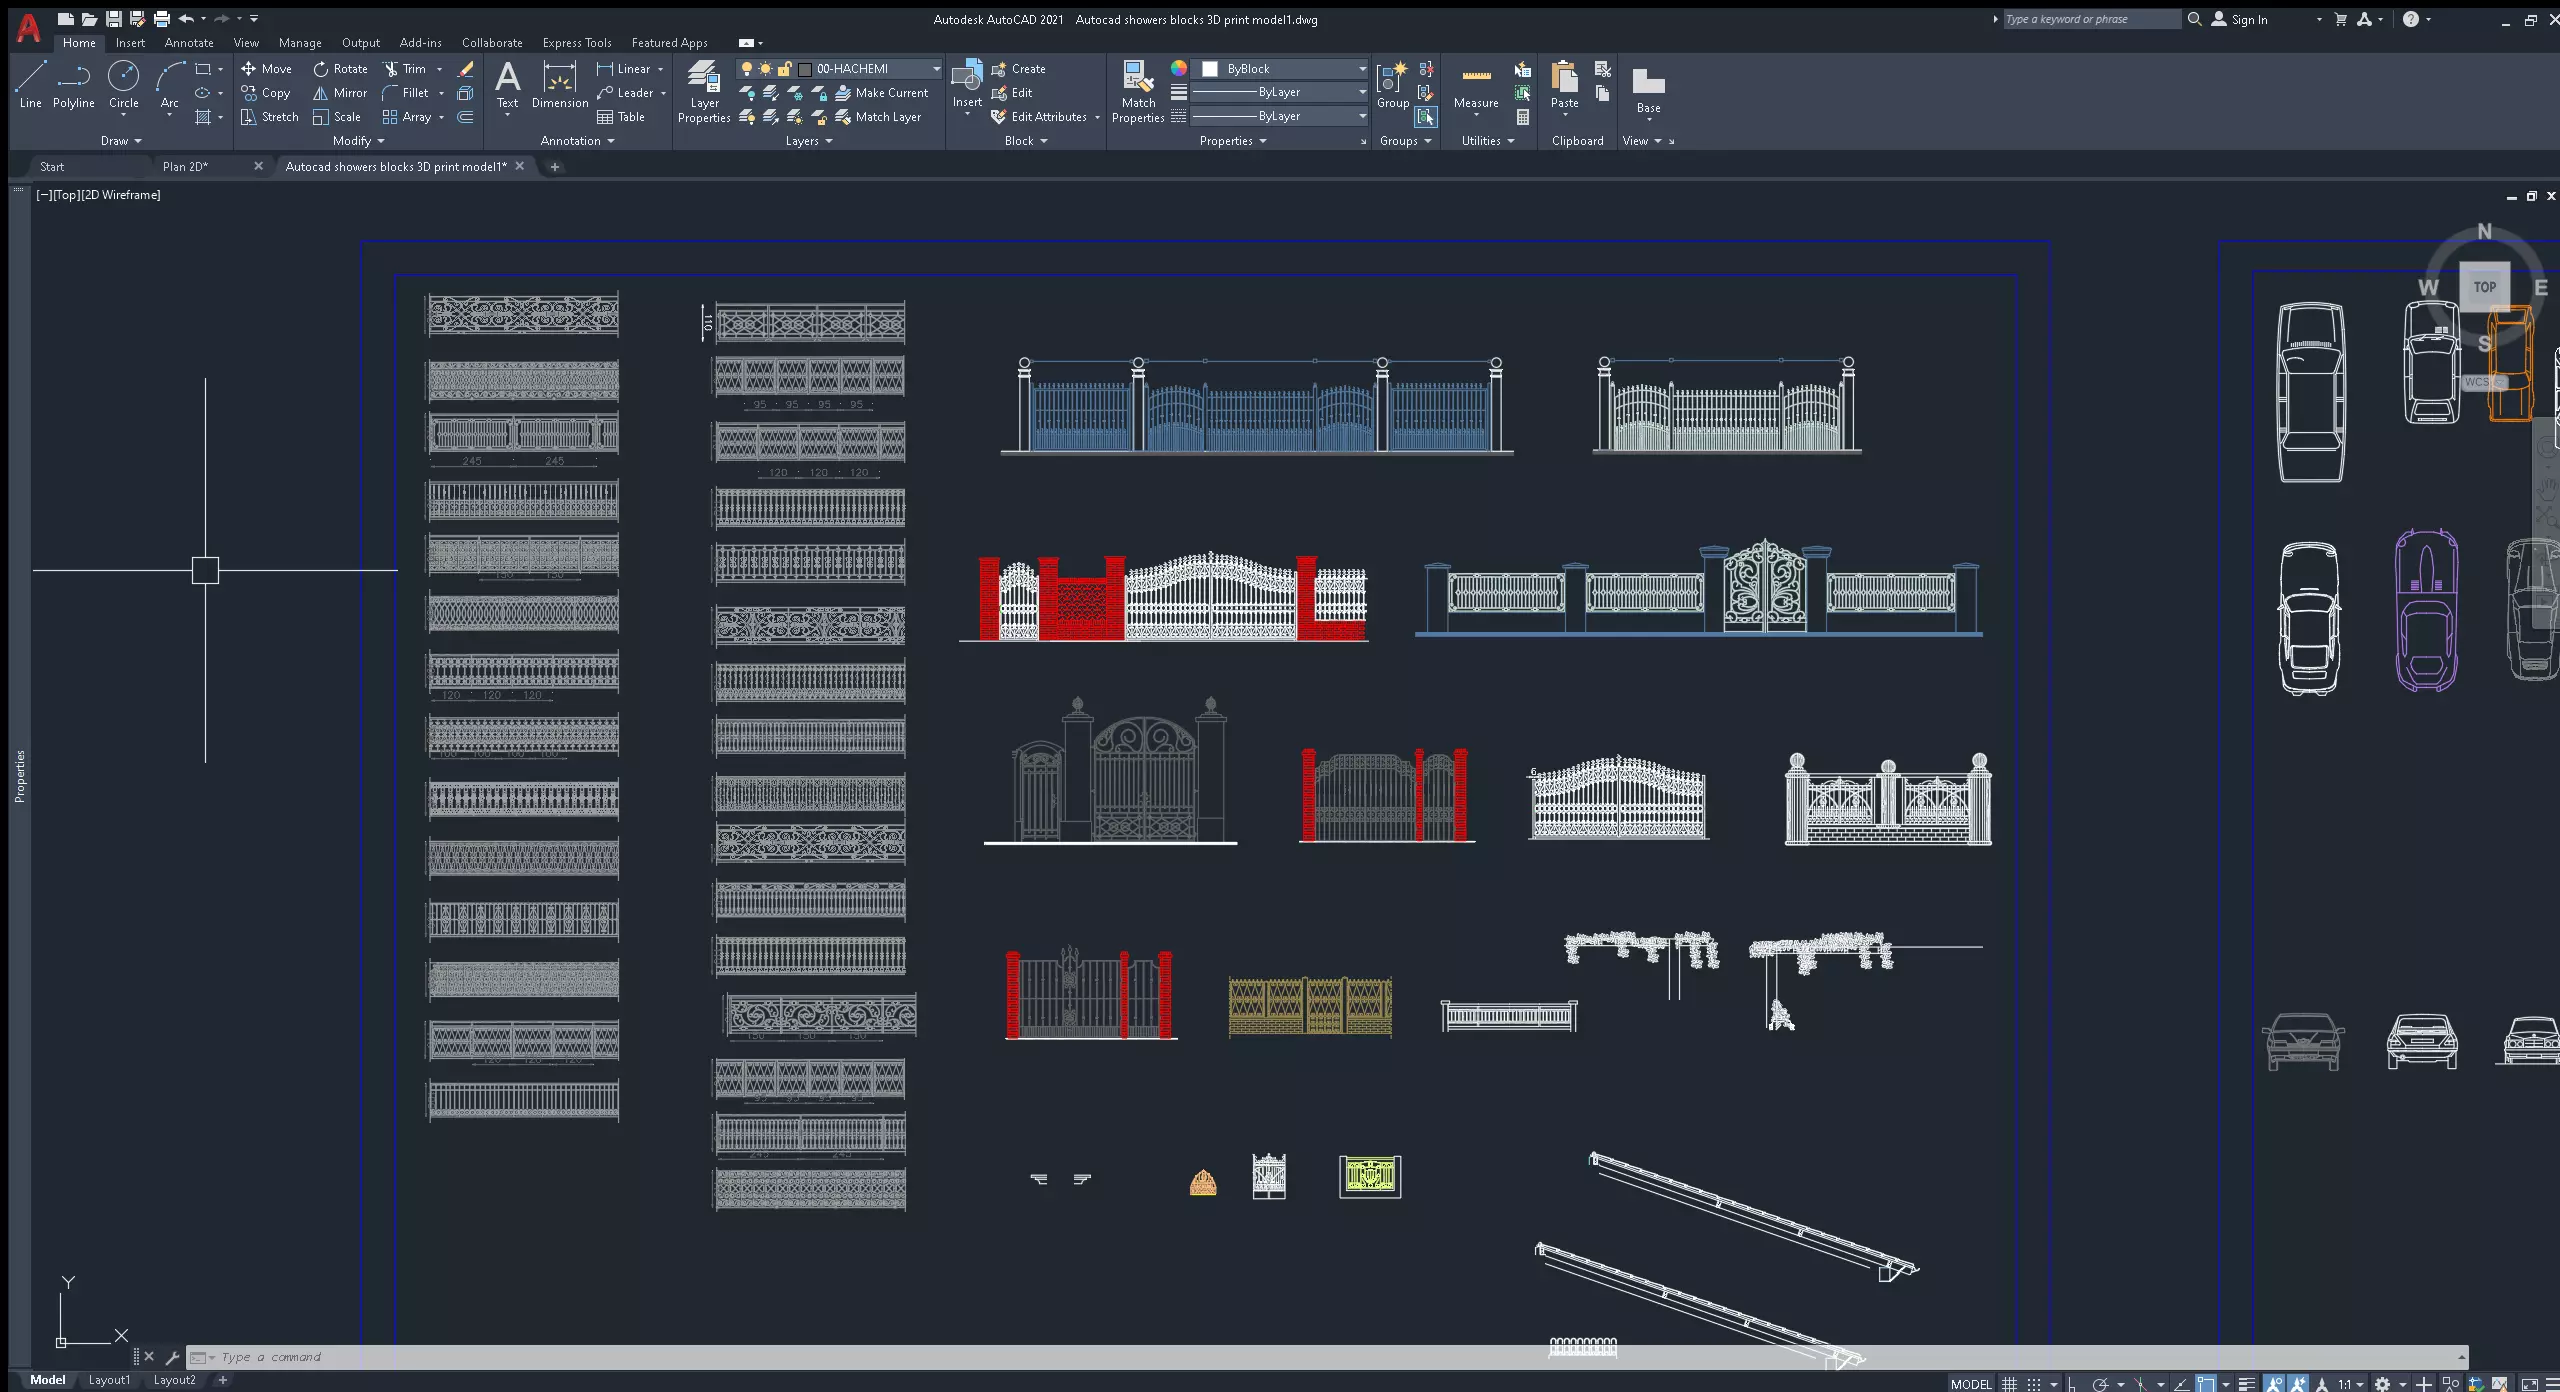
Task: Open the Insert ribbon tab
Action: click(x=130, y=43)
